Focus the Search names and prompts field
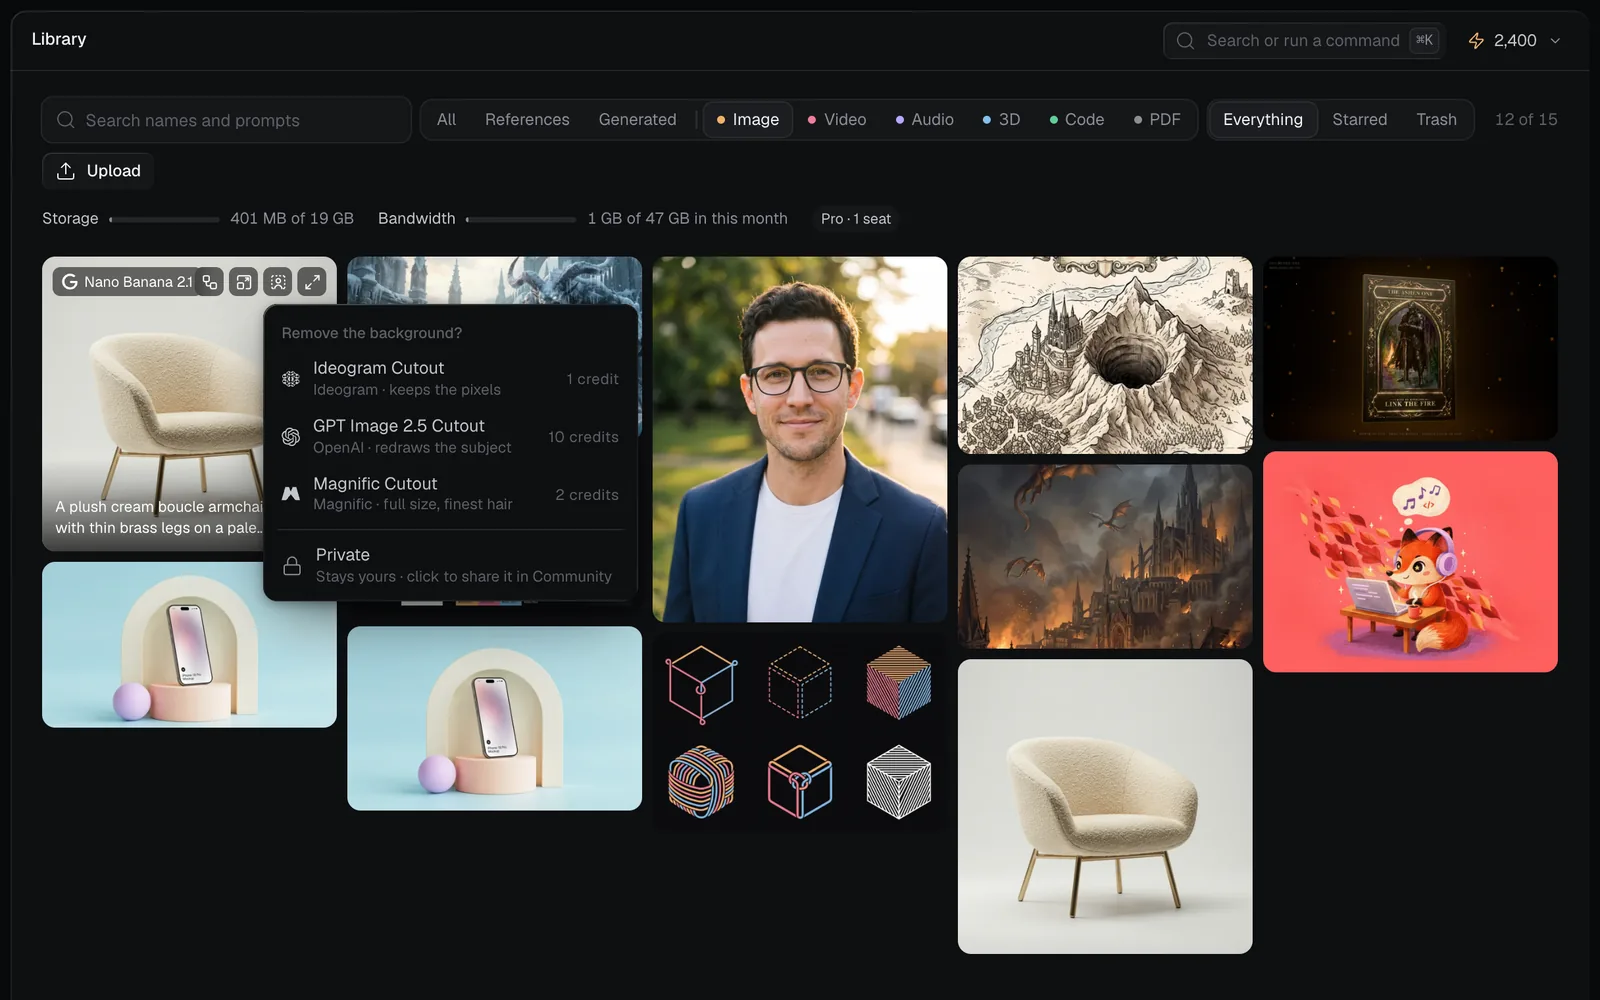 pos(226,120)
